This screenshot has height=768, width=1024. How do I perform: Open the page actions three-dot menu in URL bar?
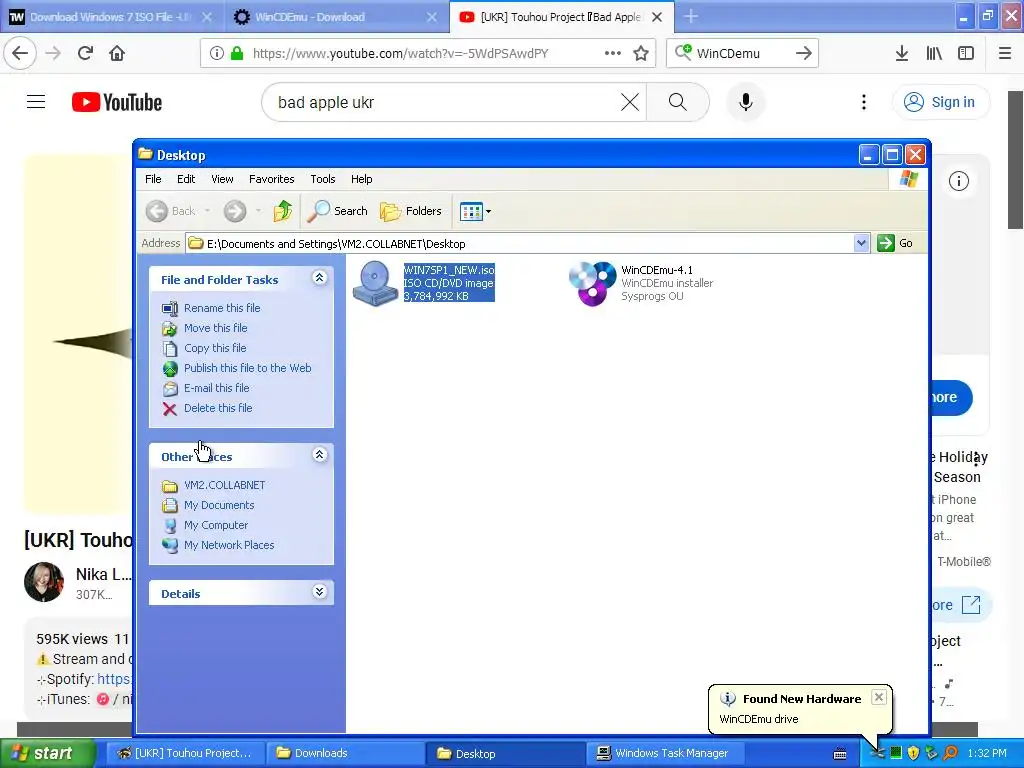(x=613, y=53)
